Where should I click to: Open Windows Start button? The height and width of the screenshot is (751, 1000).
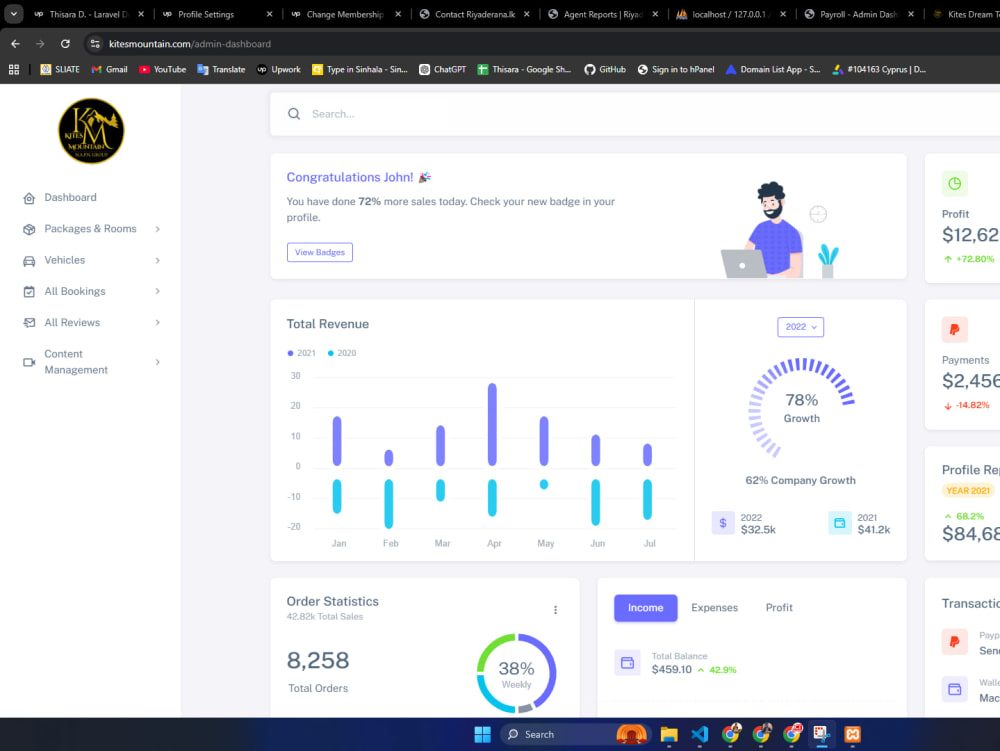482,734
